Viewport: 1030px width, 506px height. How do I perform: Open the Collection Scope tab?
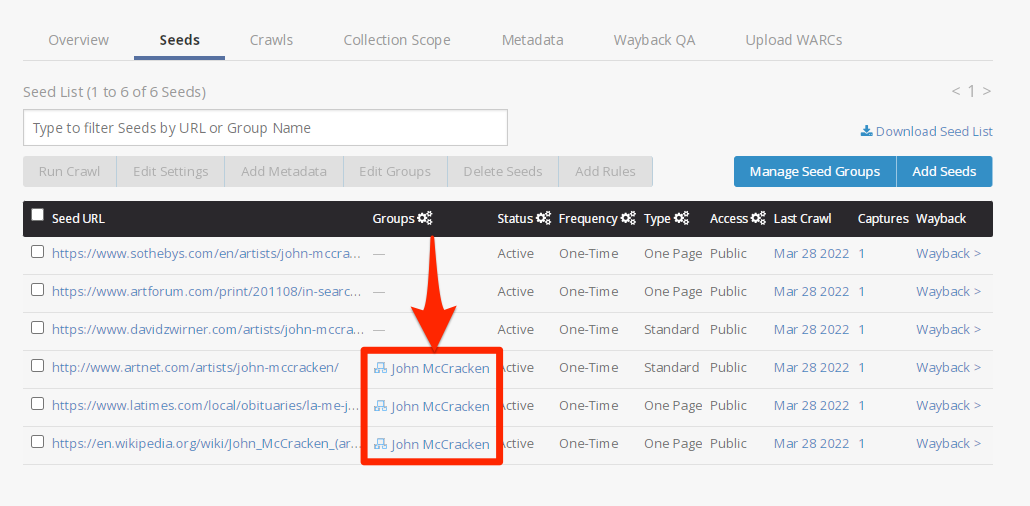pos(397,40)
